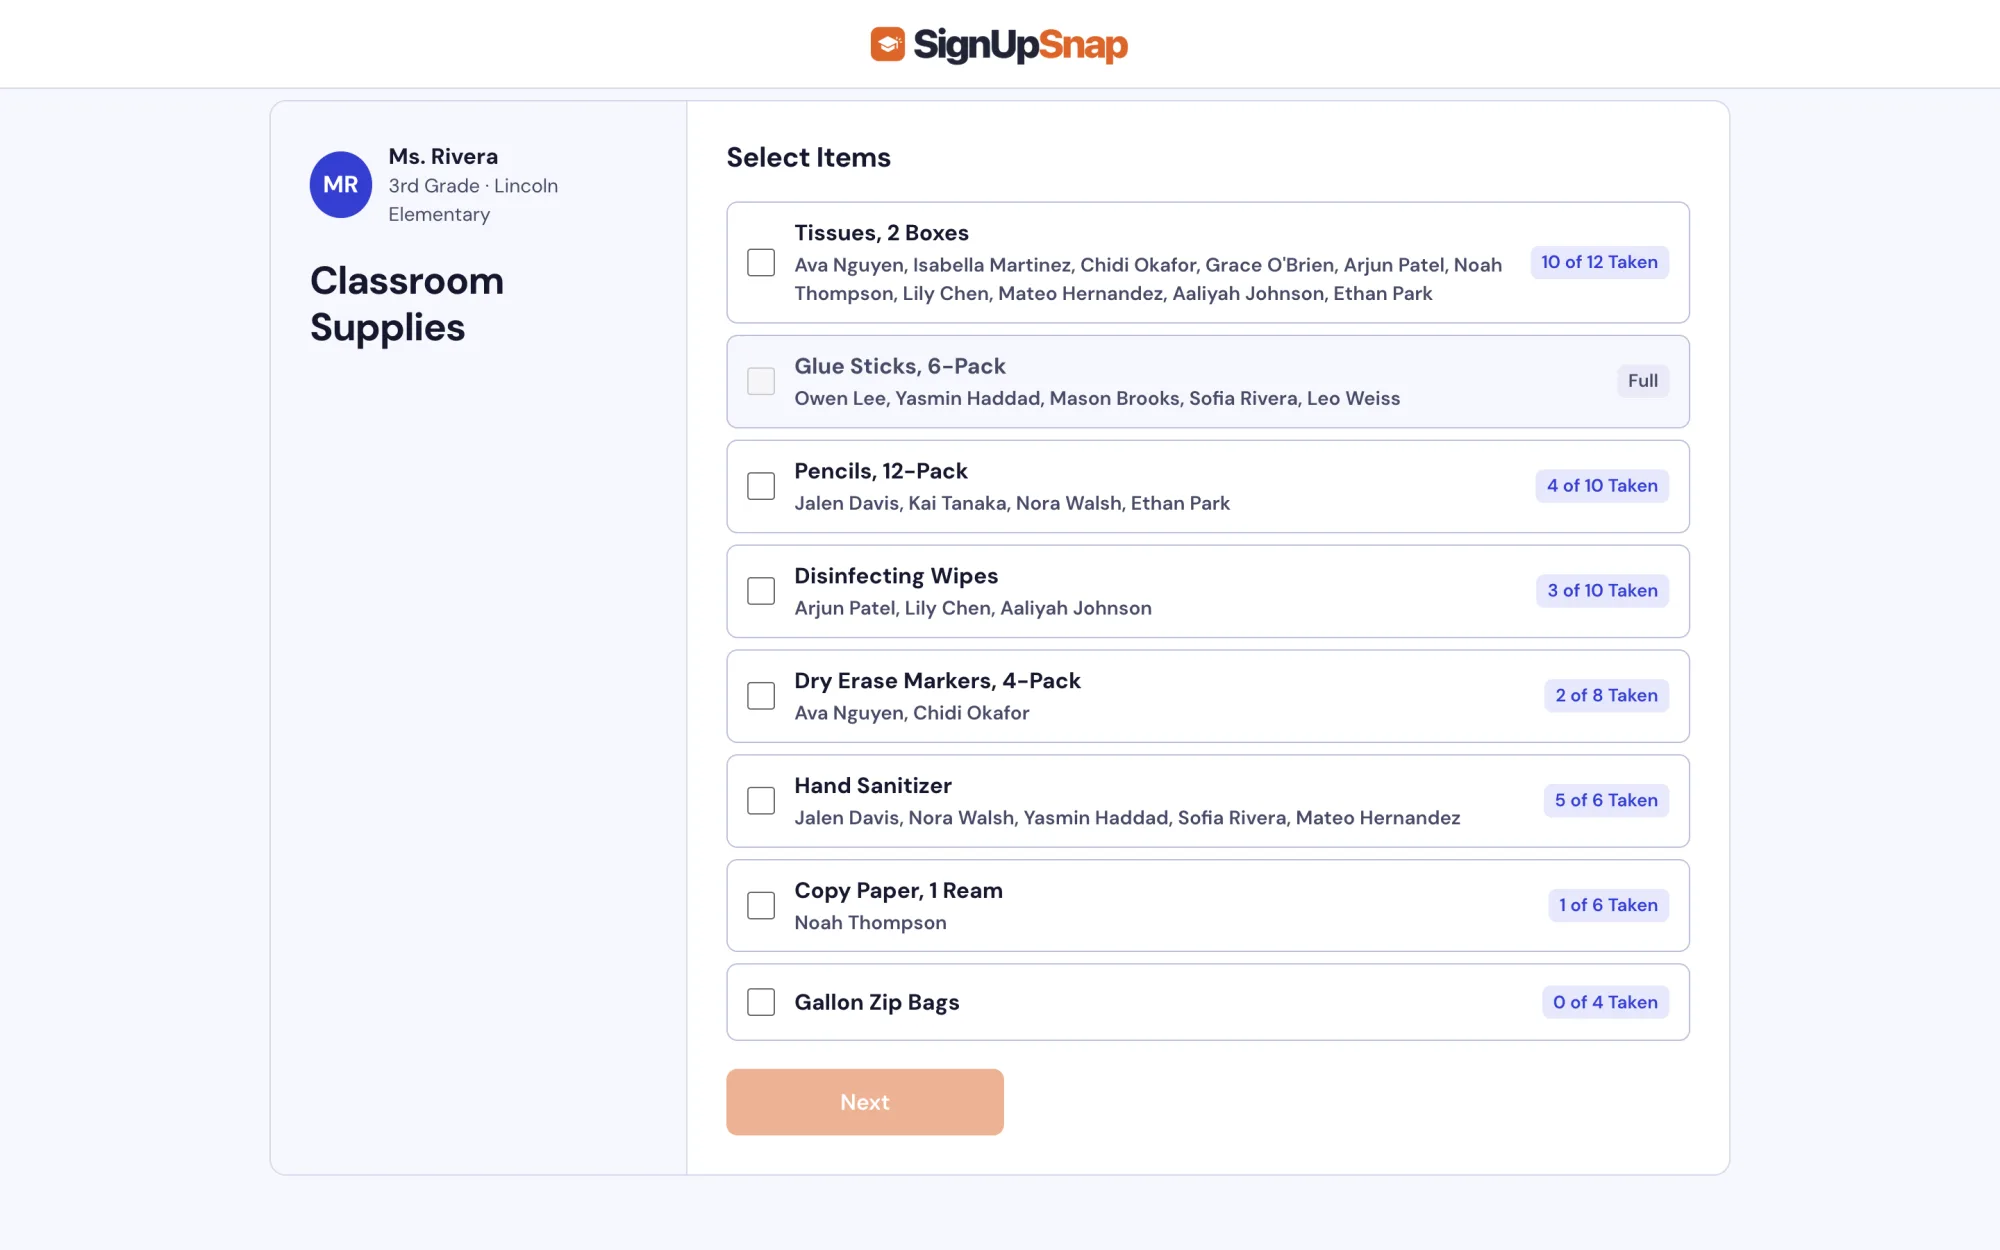Click Hand Sanitizer names ending 'Mateo Hernandez'

[1127, 818]
